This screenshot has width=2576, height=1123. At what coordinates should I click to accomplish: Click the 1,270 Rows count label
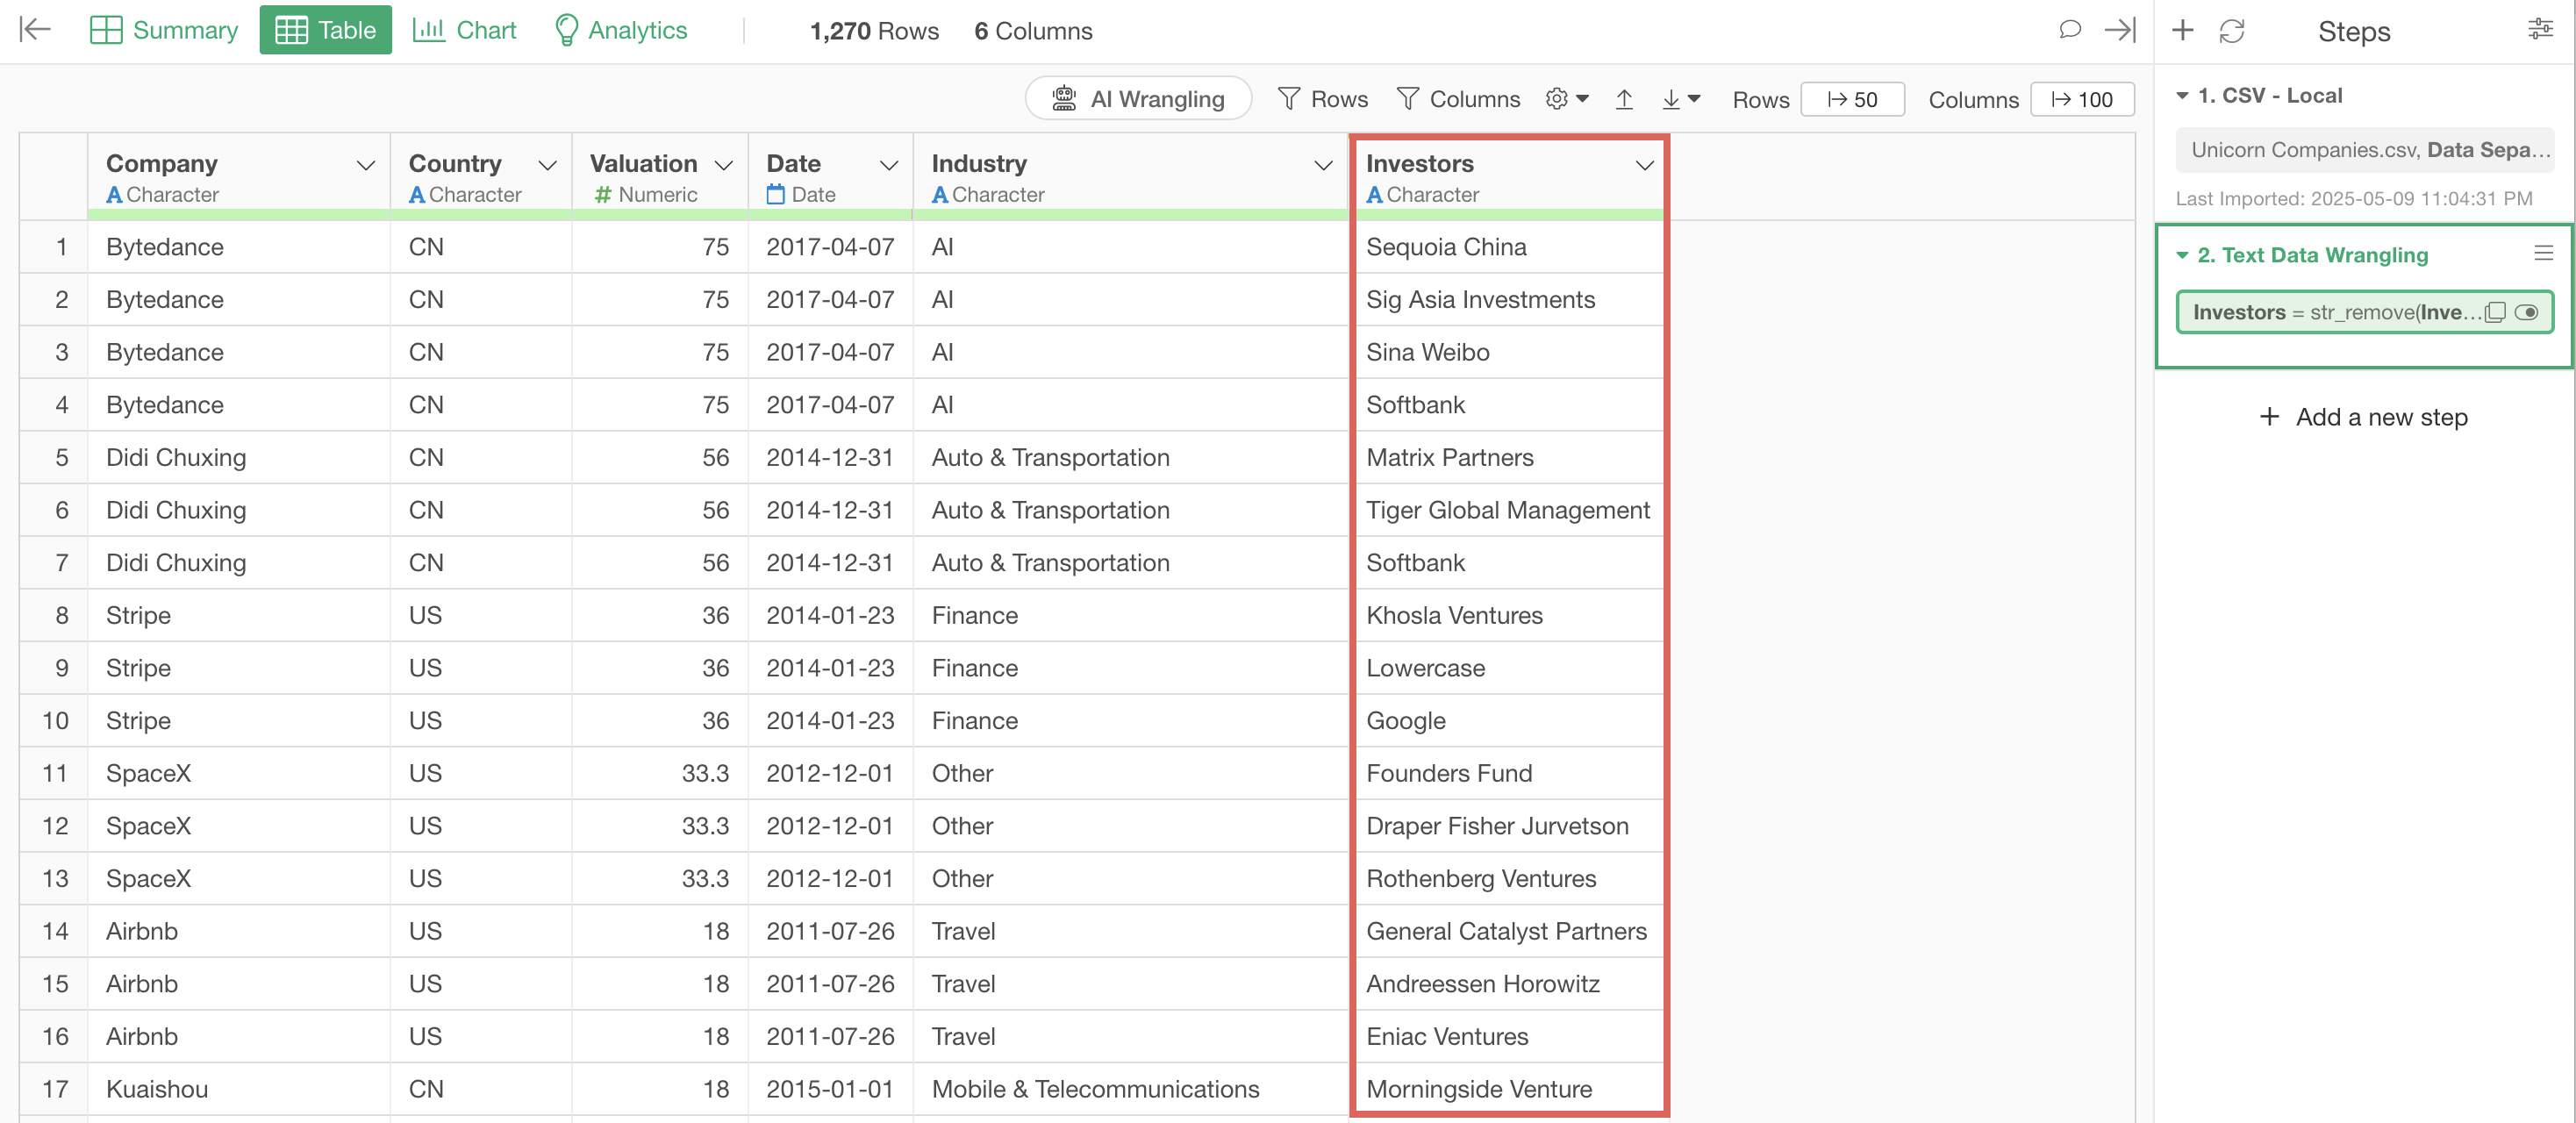point(874,31)
